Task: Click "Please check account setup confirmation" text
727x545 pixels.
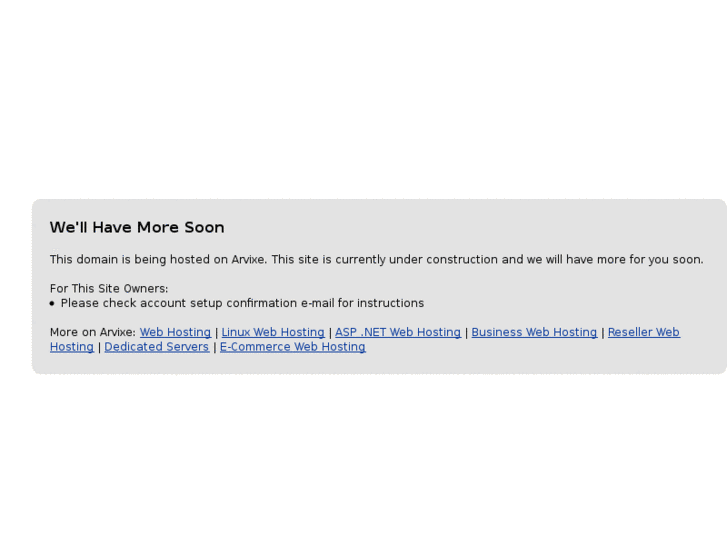Action: click(x=179, y=303)
